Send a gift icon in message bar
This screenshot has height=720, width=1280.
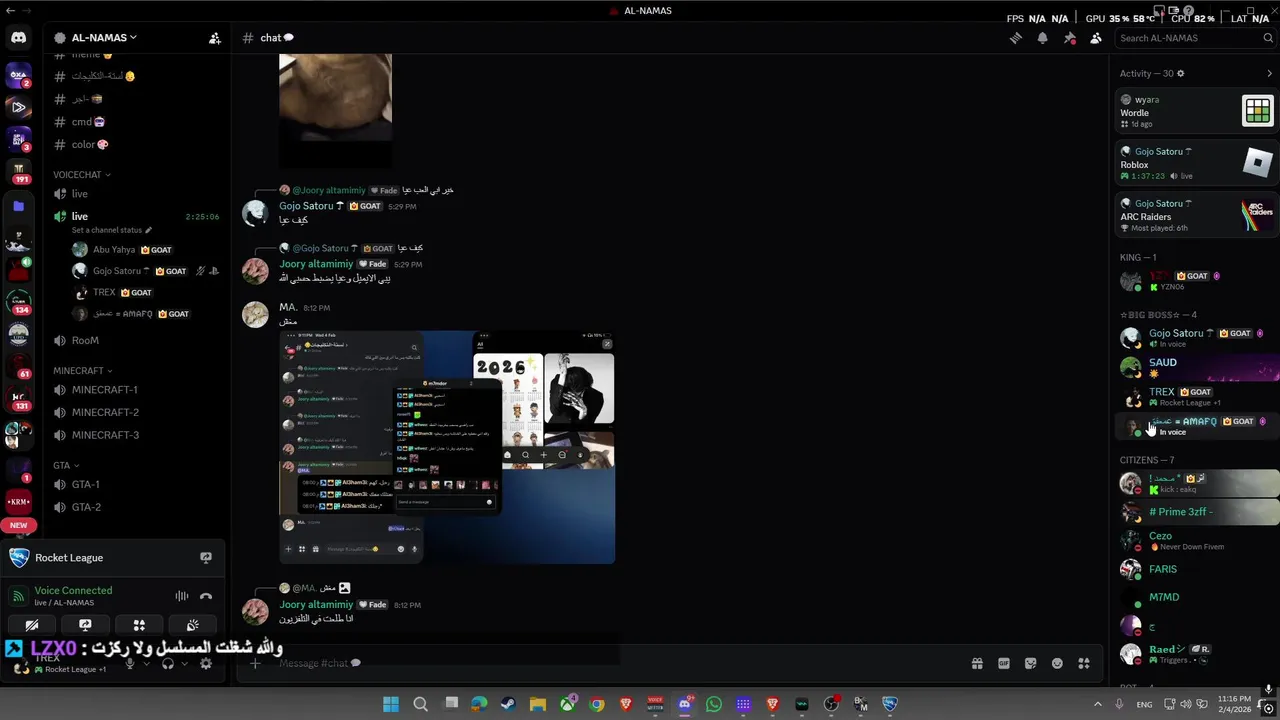(977, 663)
